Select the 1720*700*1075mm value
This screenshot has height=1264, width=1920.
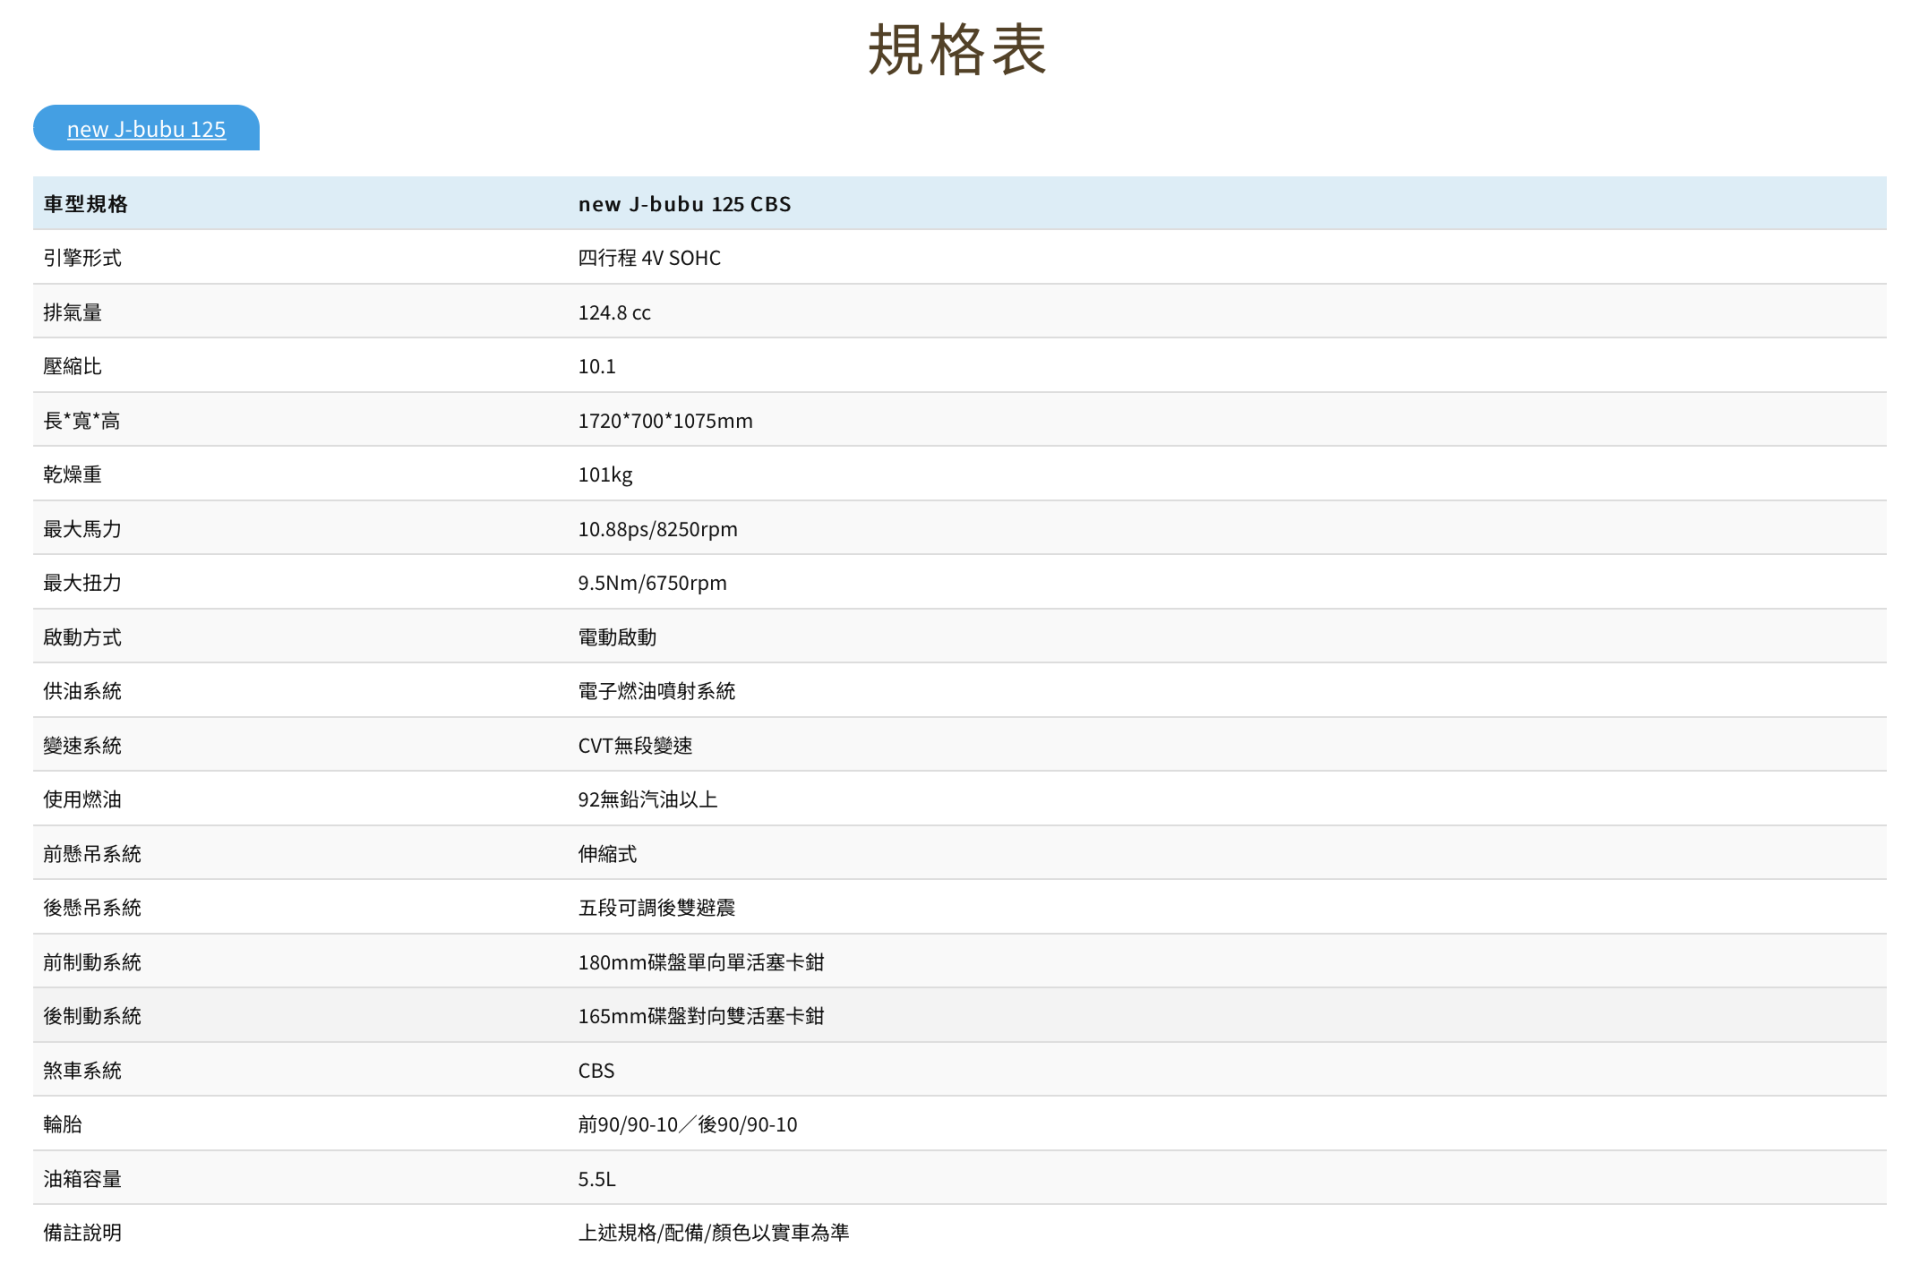pyautogui.click(x=665, y=420)
